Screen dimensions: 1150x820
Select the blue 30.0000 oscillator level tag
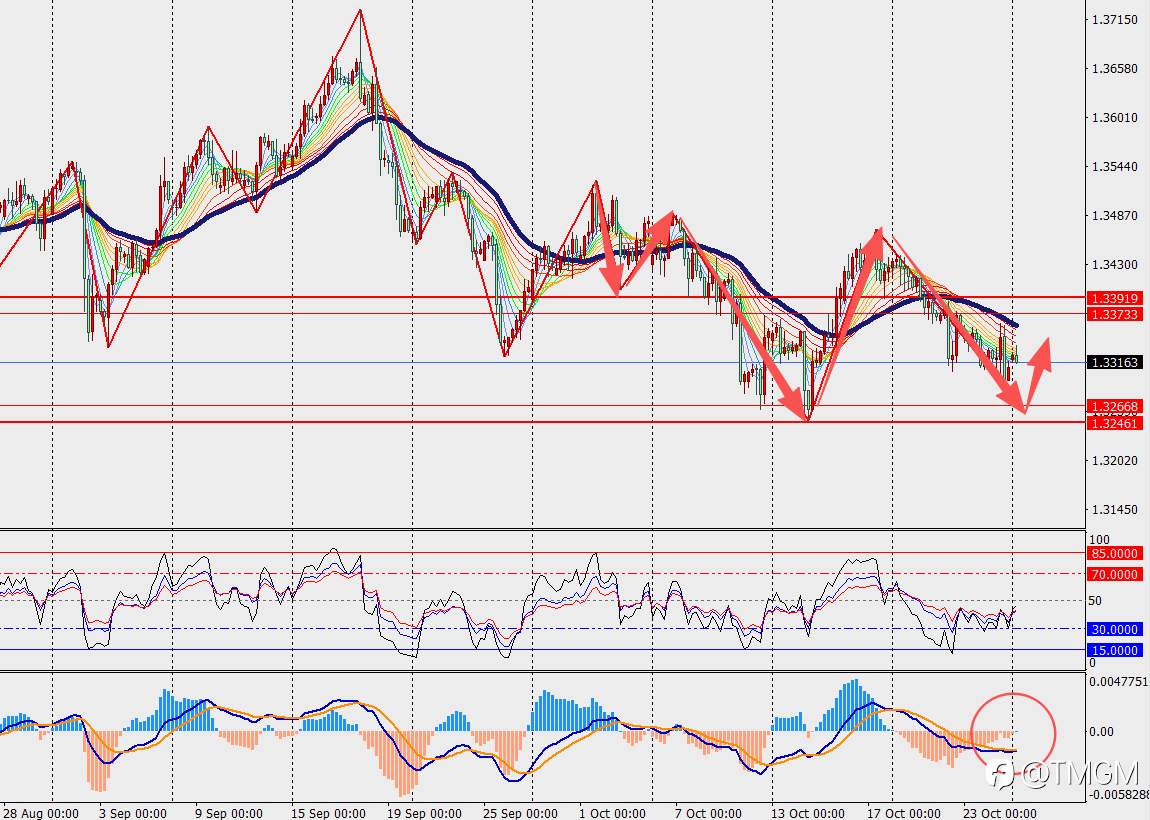coord(1115,629)
